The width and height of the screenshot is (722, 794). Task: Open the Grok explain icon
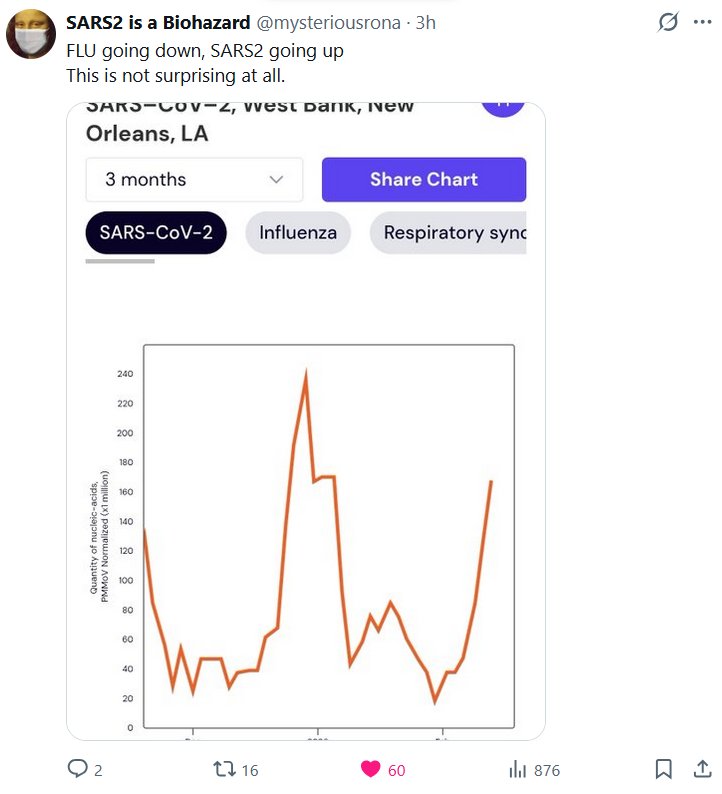pos(666,22)
